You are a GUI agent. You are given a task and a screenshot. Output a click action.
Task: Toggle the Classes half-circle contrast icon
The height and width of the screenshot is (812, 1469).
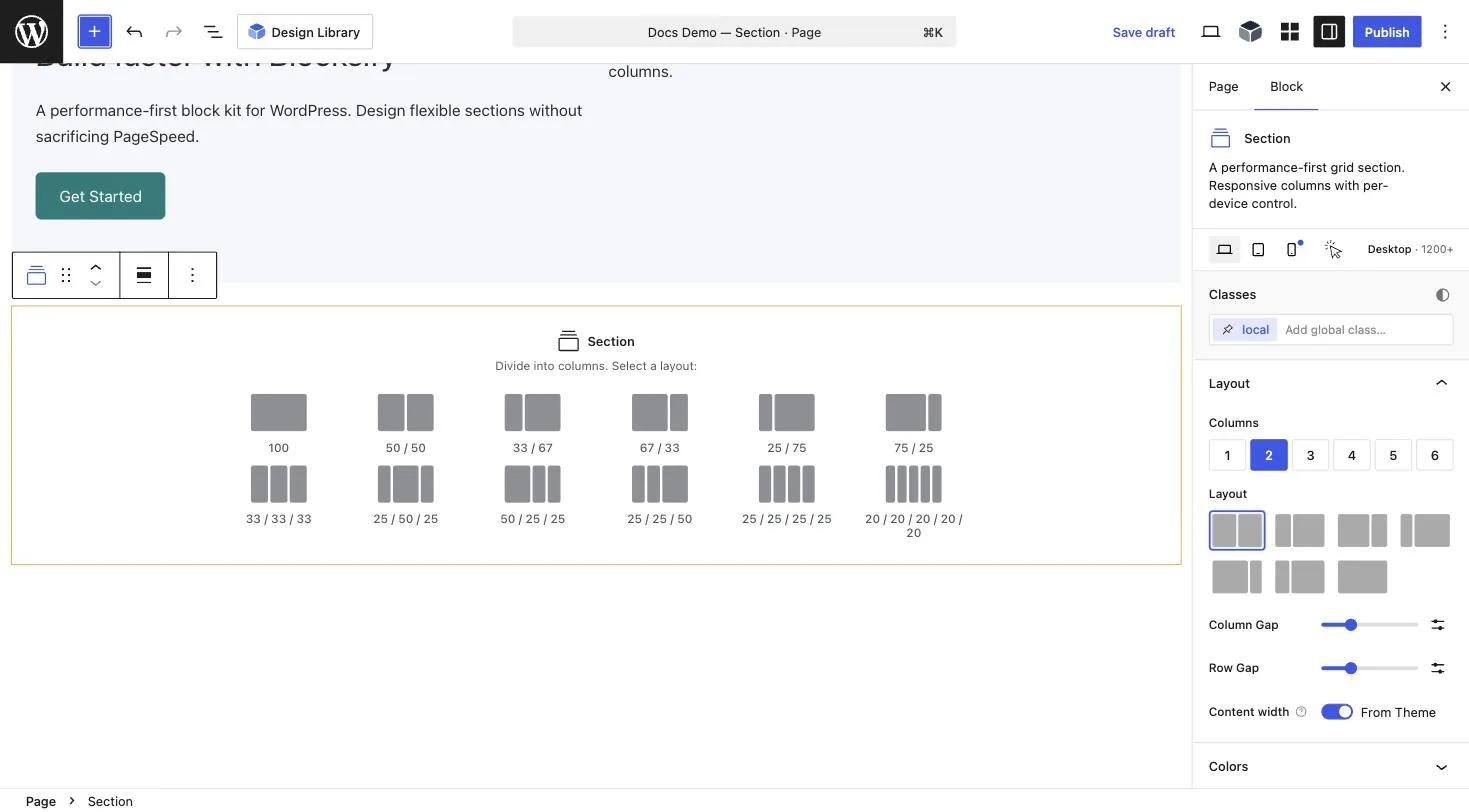(x=1442, y=295)
